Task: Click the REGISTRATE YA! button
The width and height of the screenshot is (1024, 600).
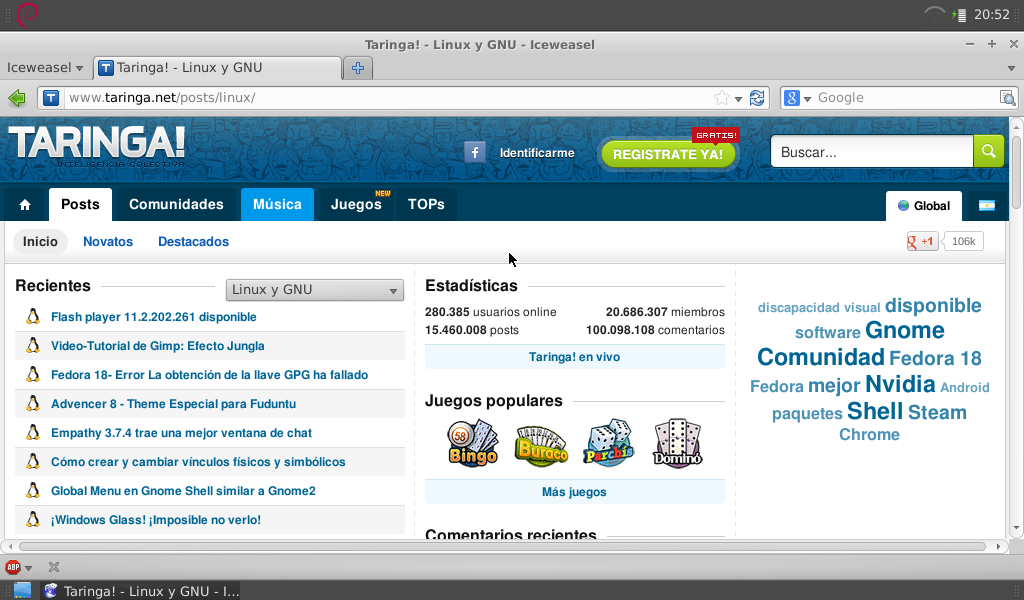Action: click(x=667, y=154)
